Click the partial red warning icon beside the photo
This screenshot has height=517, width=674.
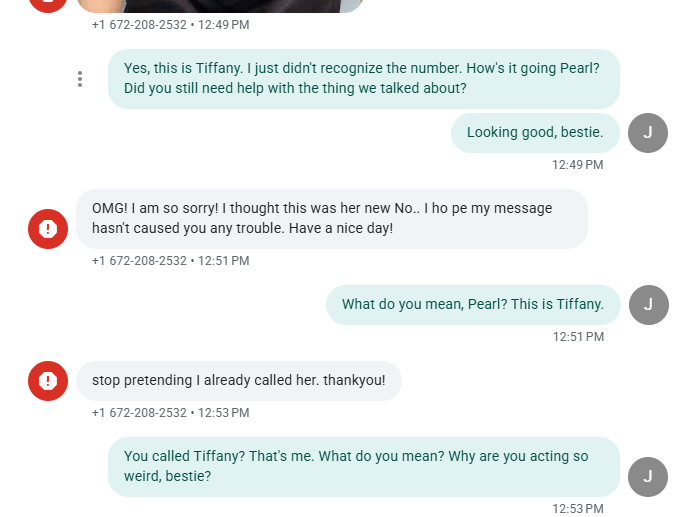tap(48, 3)
